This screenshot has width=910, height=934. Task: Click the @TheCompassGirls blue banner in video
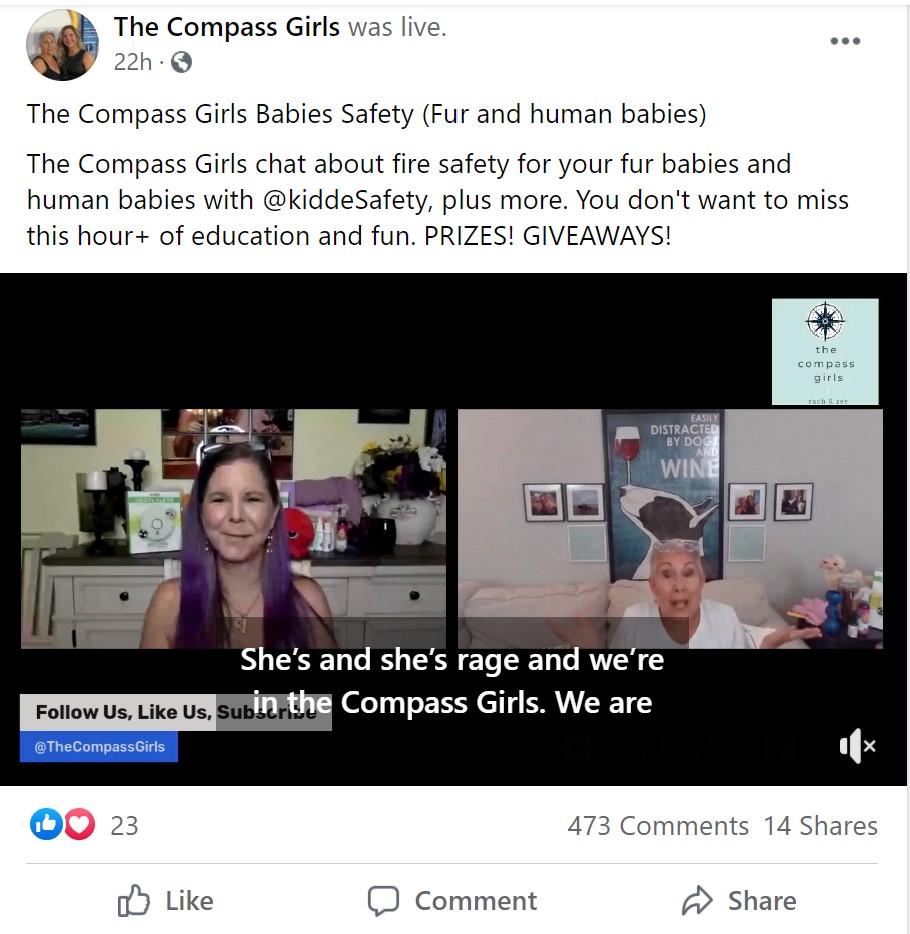tap(99, 746)
